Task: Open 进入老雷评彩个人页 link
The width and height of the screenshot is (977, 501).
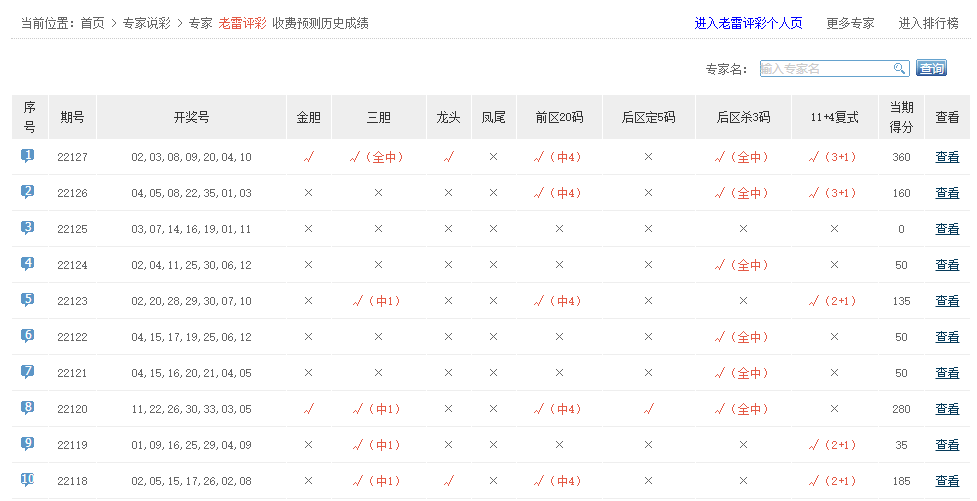Action: (748, 23)
